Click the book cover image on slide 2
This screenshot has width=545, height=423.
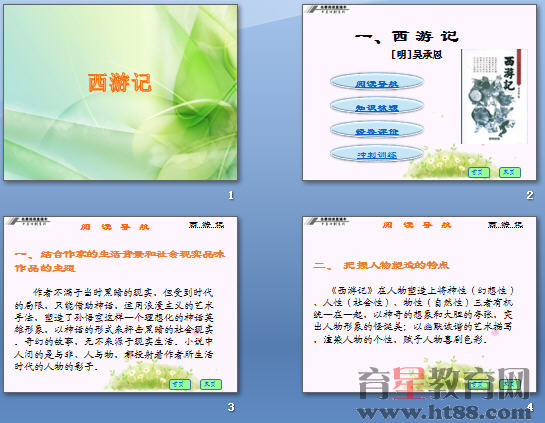click(x=494, y=96)
